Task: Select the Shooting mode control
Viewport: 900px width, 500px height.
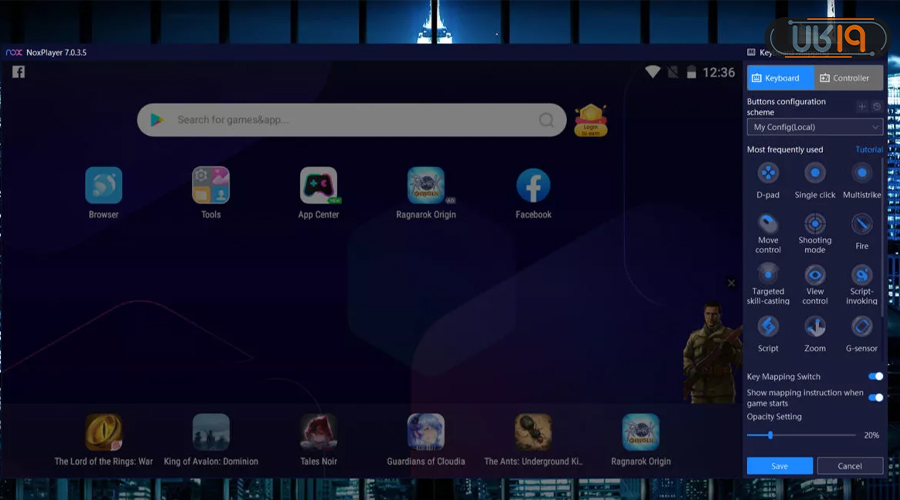Action: pyautogui.click(x=814, y=224)
